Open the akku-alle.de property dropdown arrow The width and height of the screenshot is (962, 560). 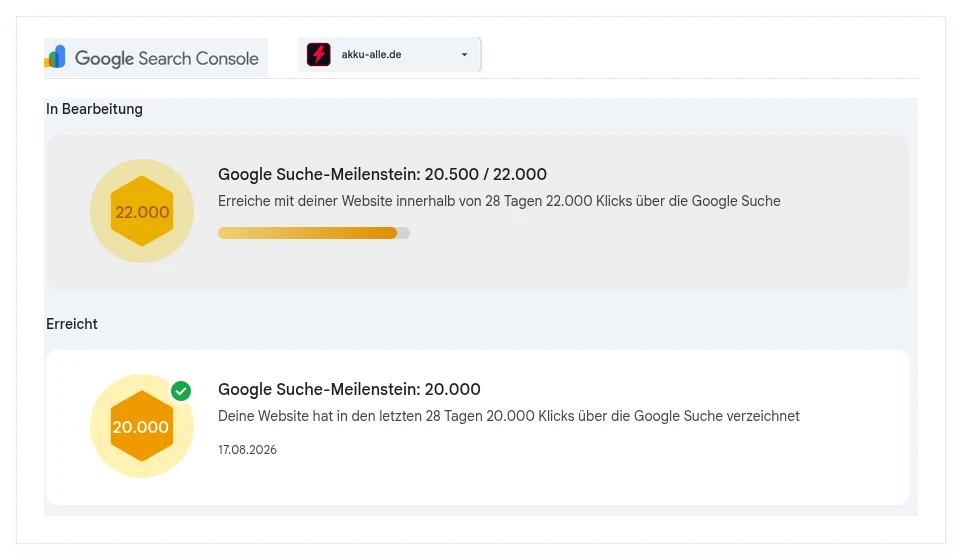tap(464, 55)
